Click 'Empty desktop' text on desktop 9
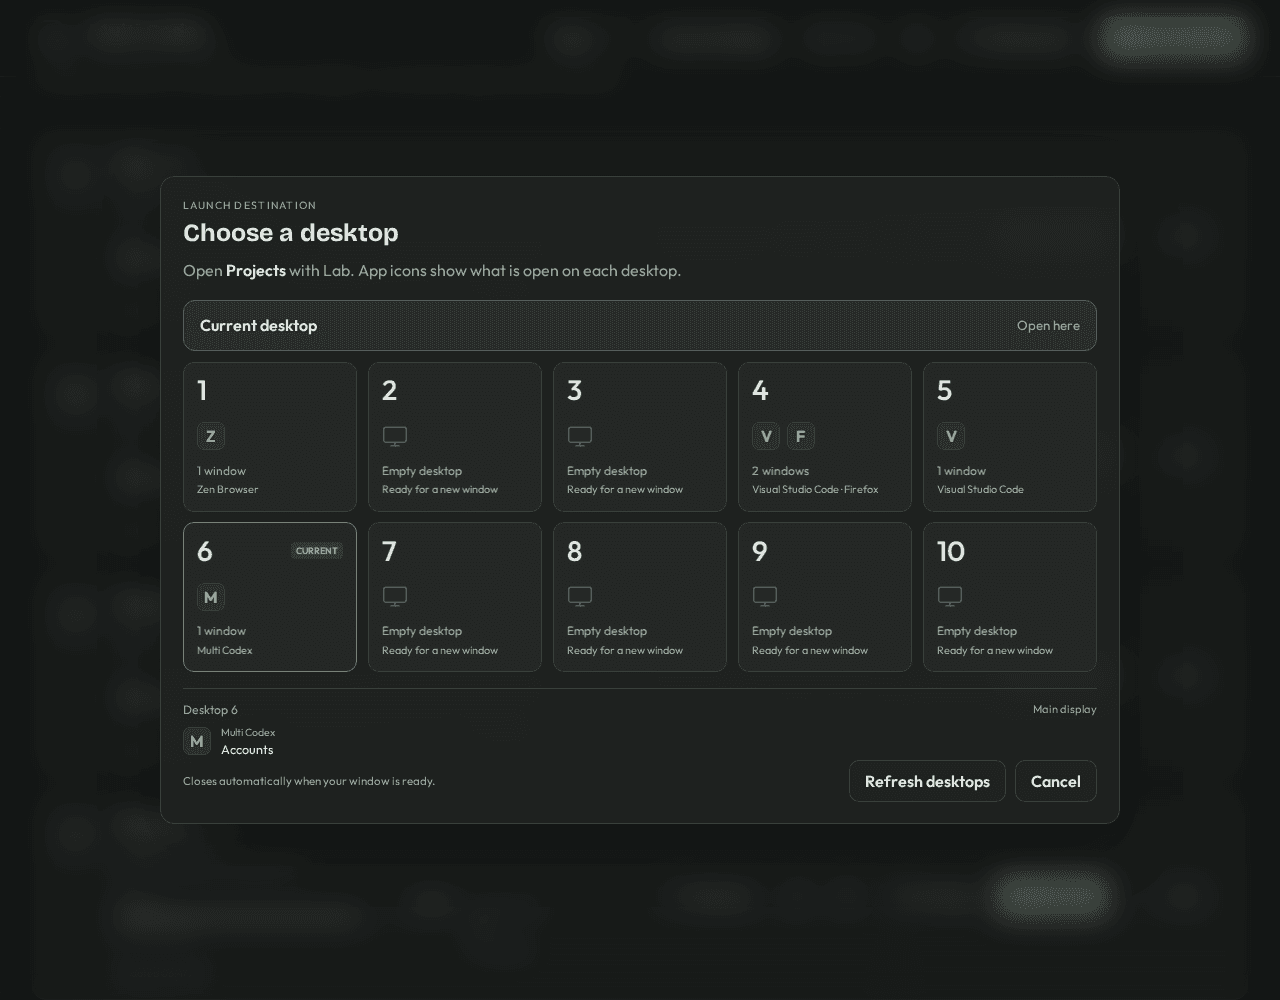 tap(792, 631)
